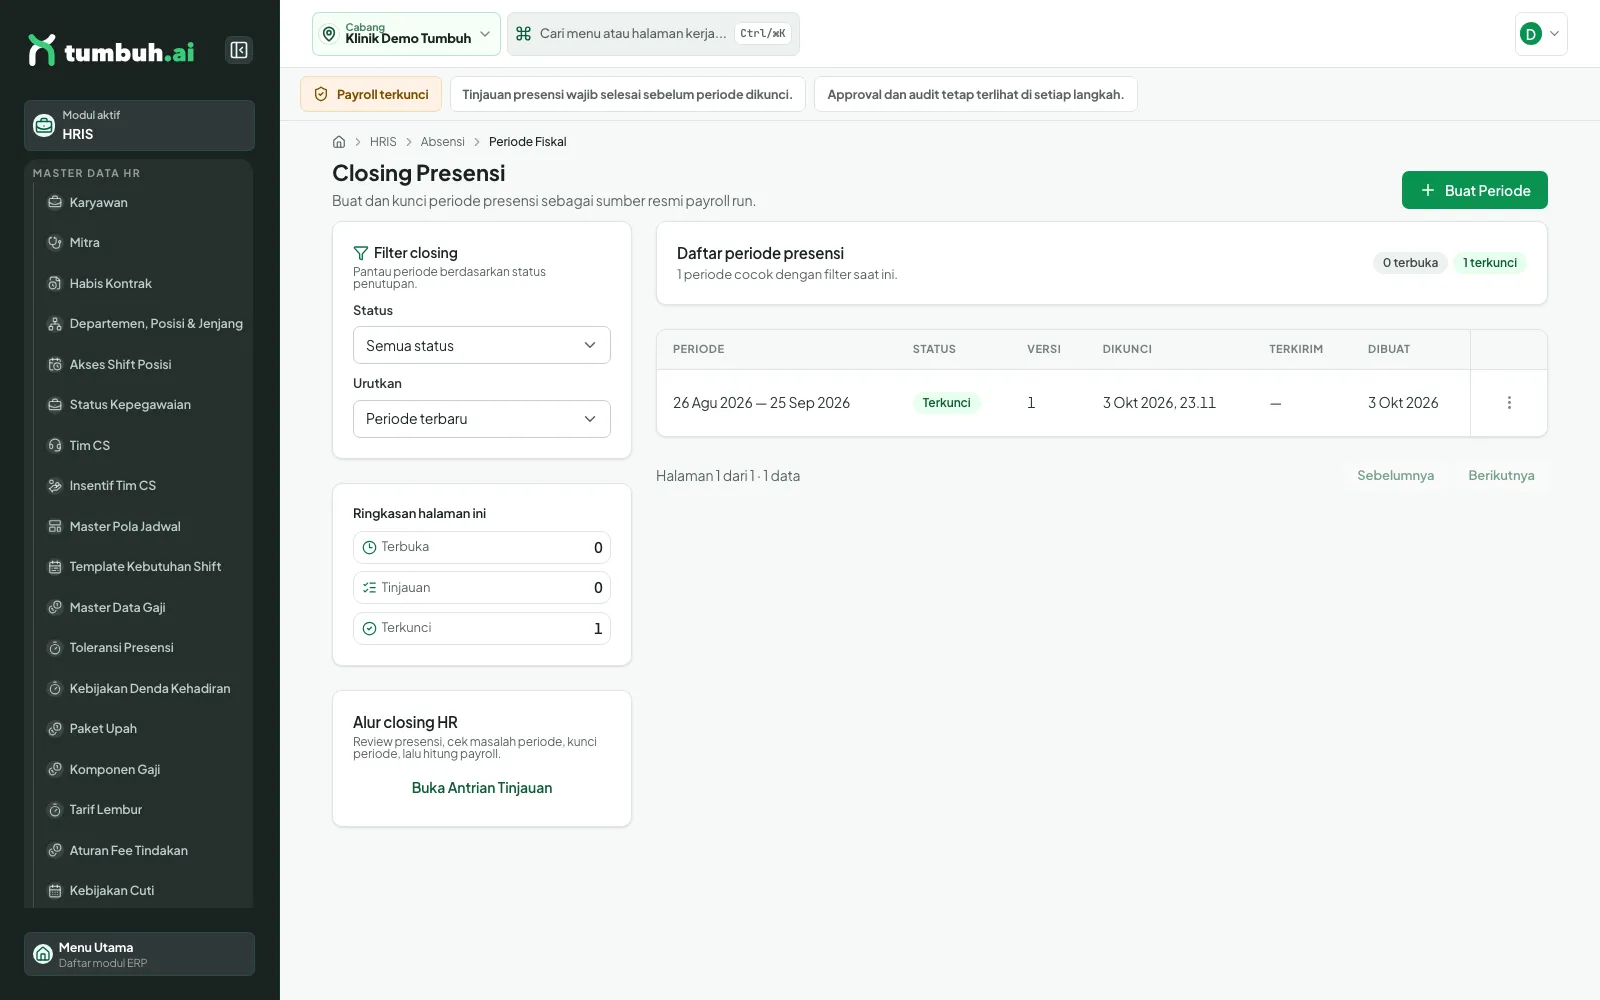Collapse the sidebar panel icon
1600x1000 pixels.
click(239, 50)
